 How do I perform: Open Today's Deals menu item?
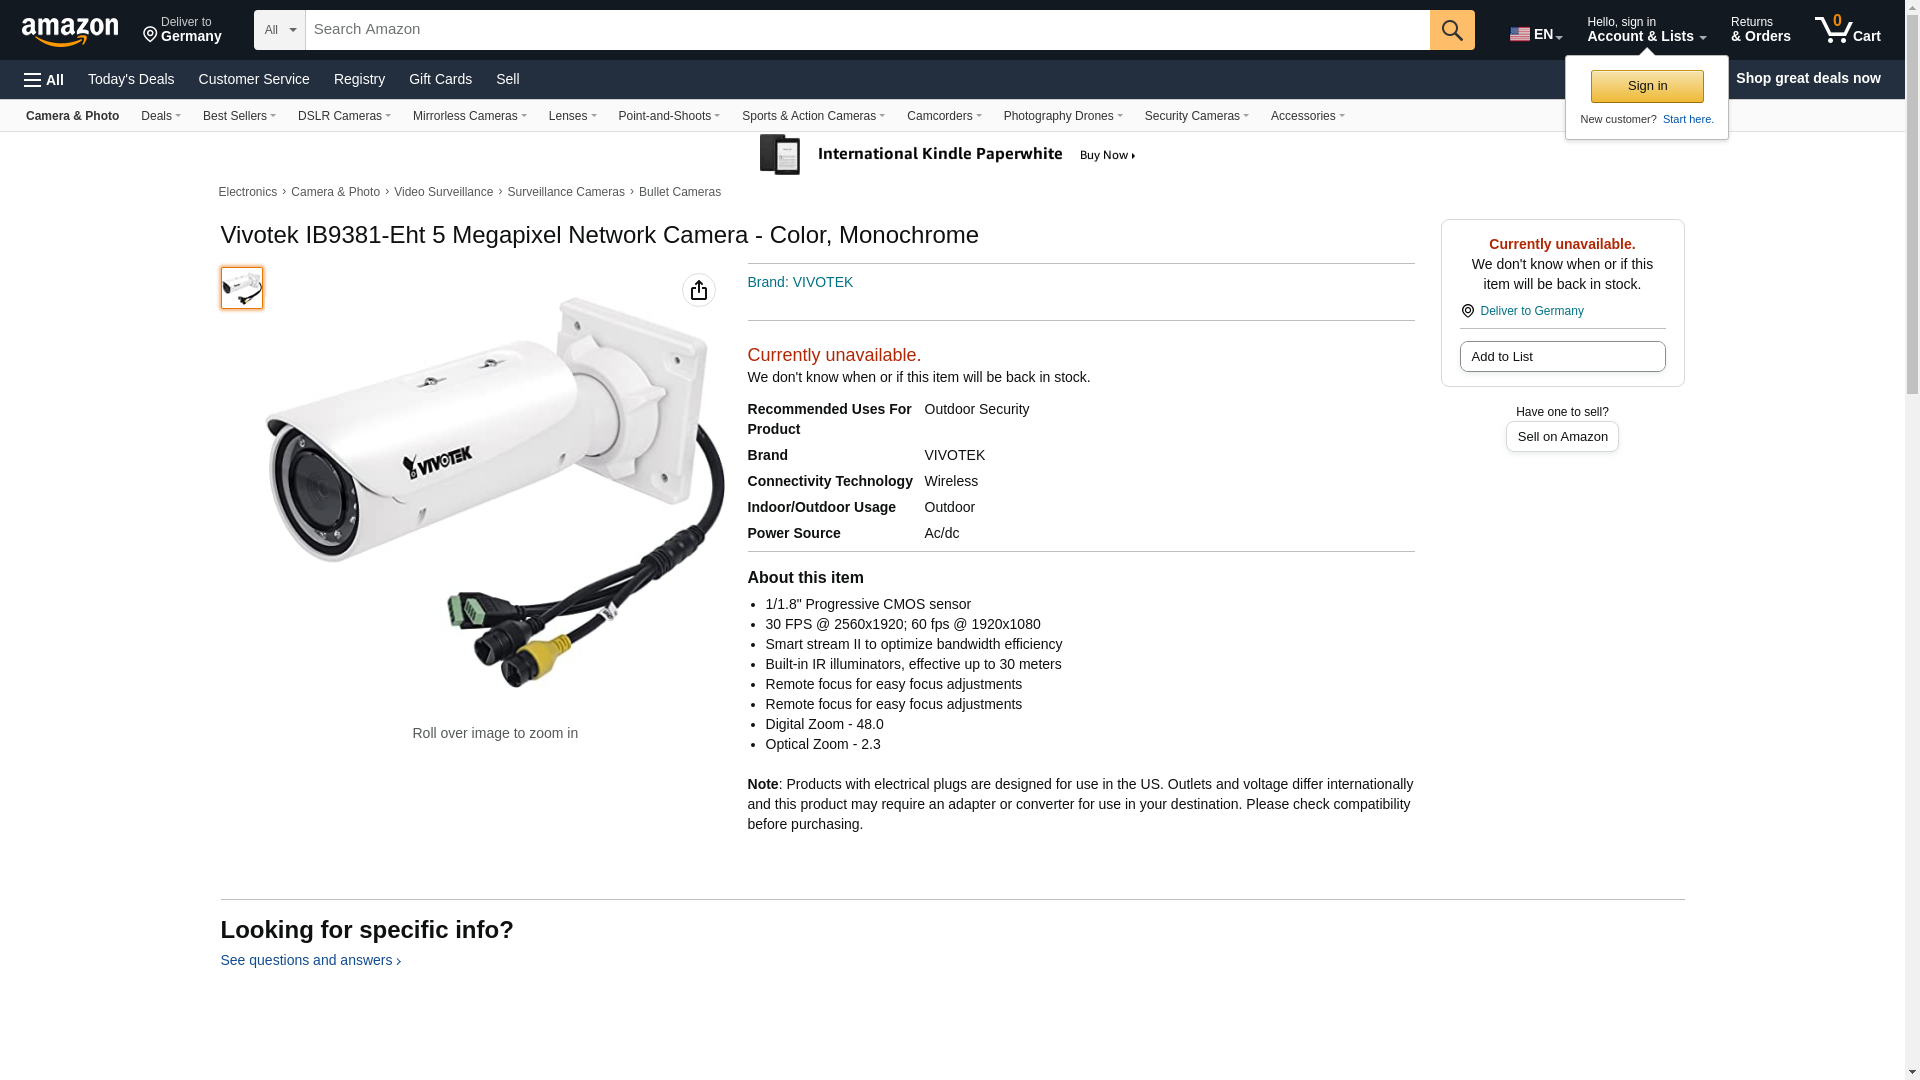pos(131,79)
